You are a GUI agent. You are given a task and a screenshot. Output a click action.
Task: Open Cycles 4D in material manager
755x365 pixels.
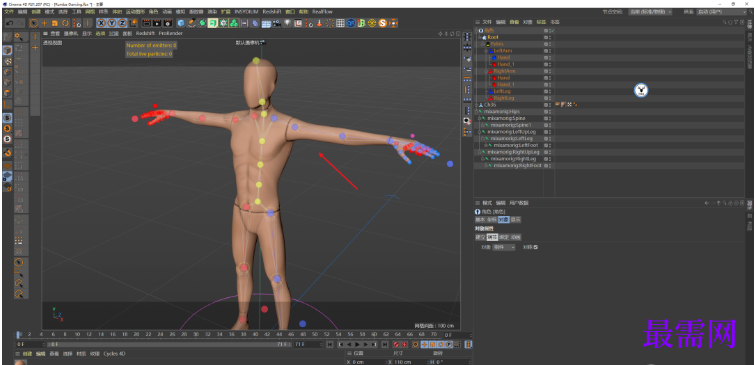click(115, 353)
